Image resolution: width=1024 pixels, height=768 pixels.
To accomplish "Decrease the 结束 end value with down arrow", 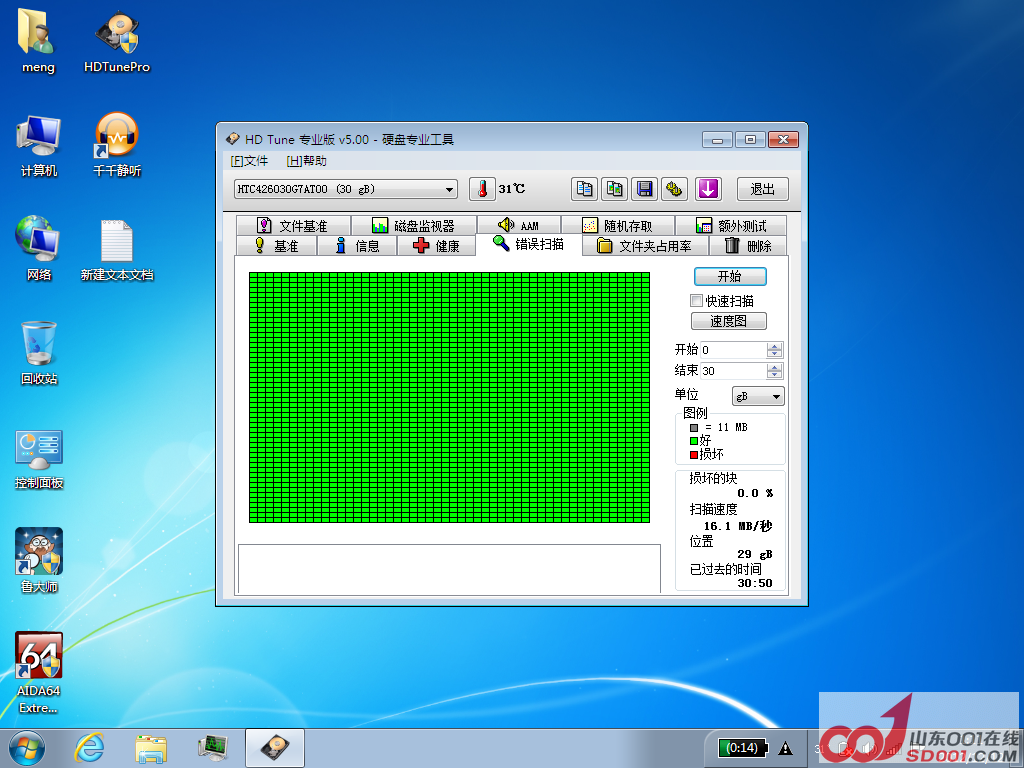I will tap(775, 375).
